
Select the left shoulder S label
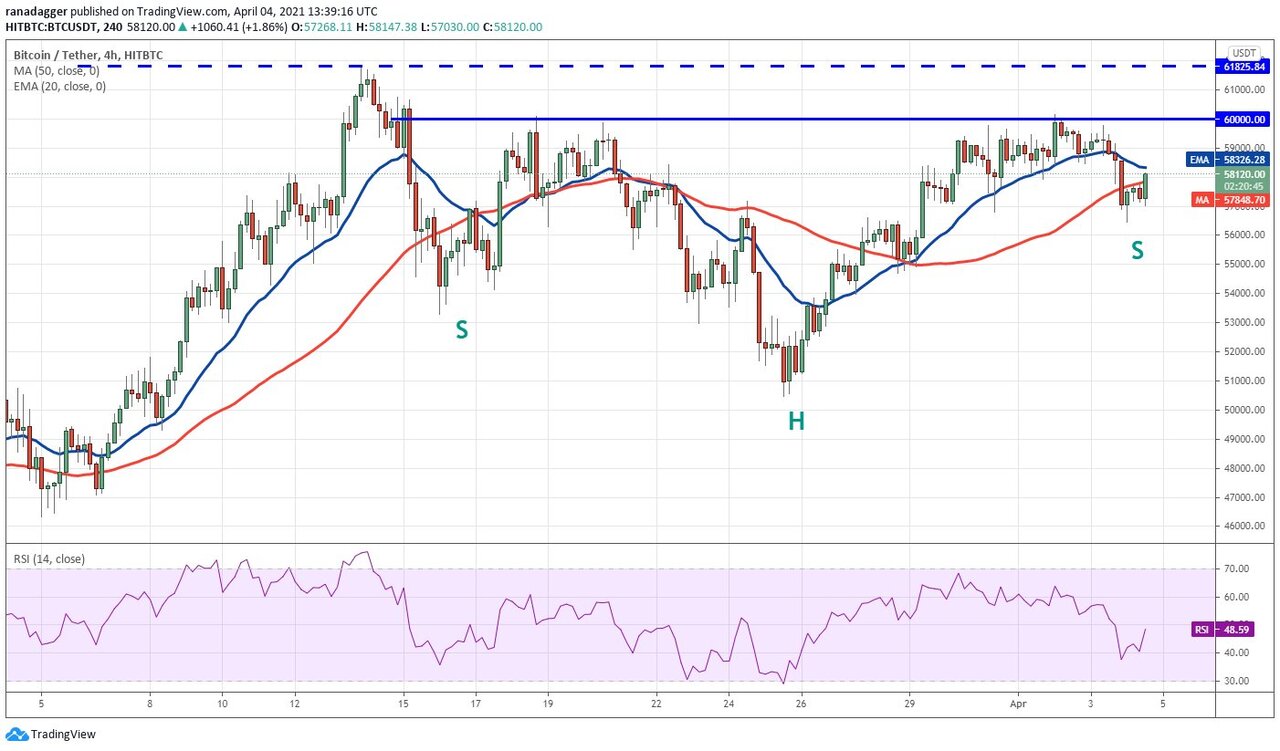click(x=461, y=329)
